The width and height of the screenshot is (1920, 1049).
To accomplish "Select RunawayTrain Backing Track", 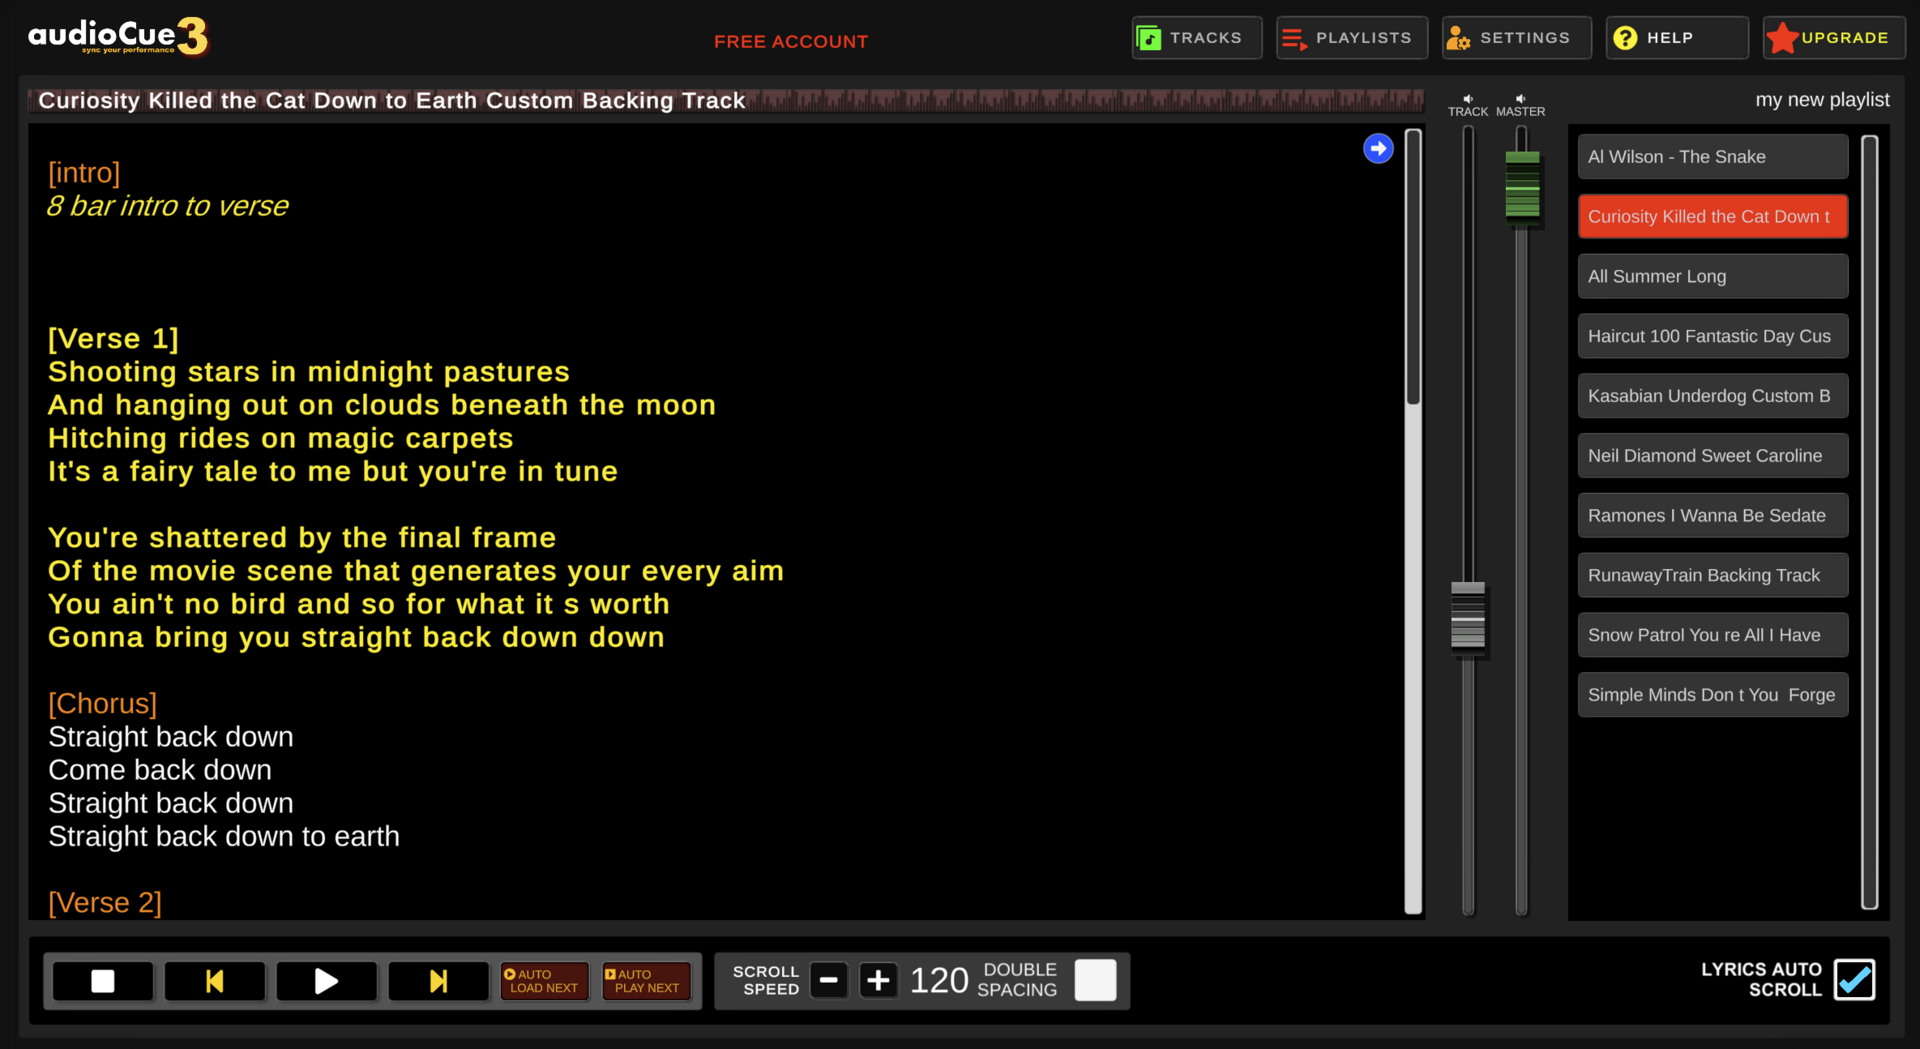I will (x=1713, y=575).
